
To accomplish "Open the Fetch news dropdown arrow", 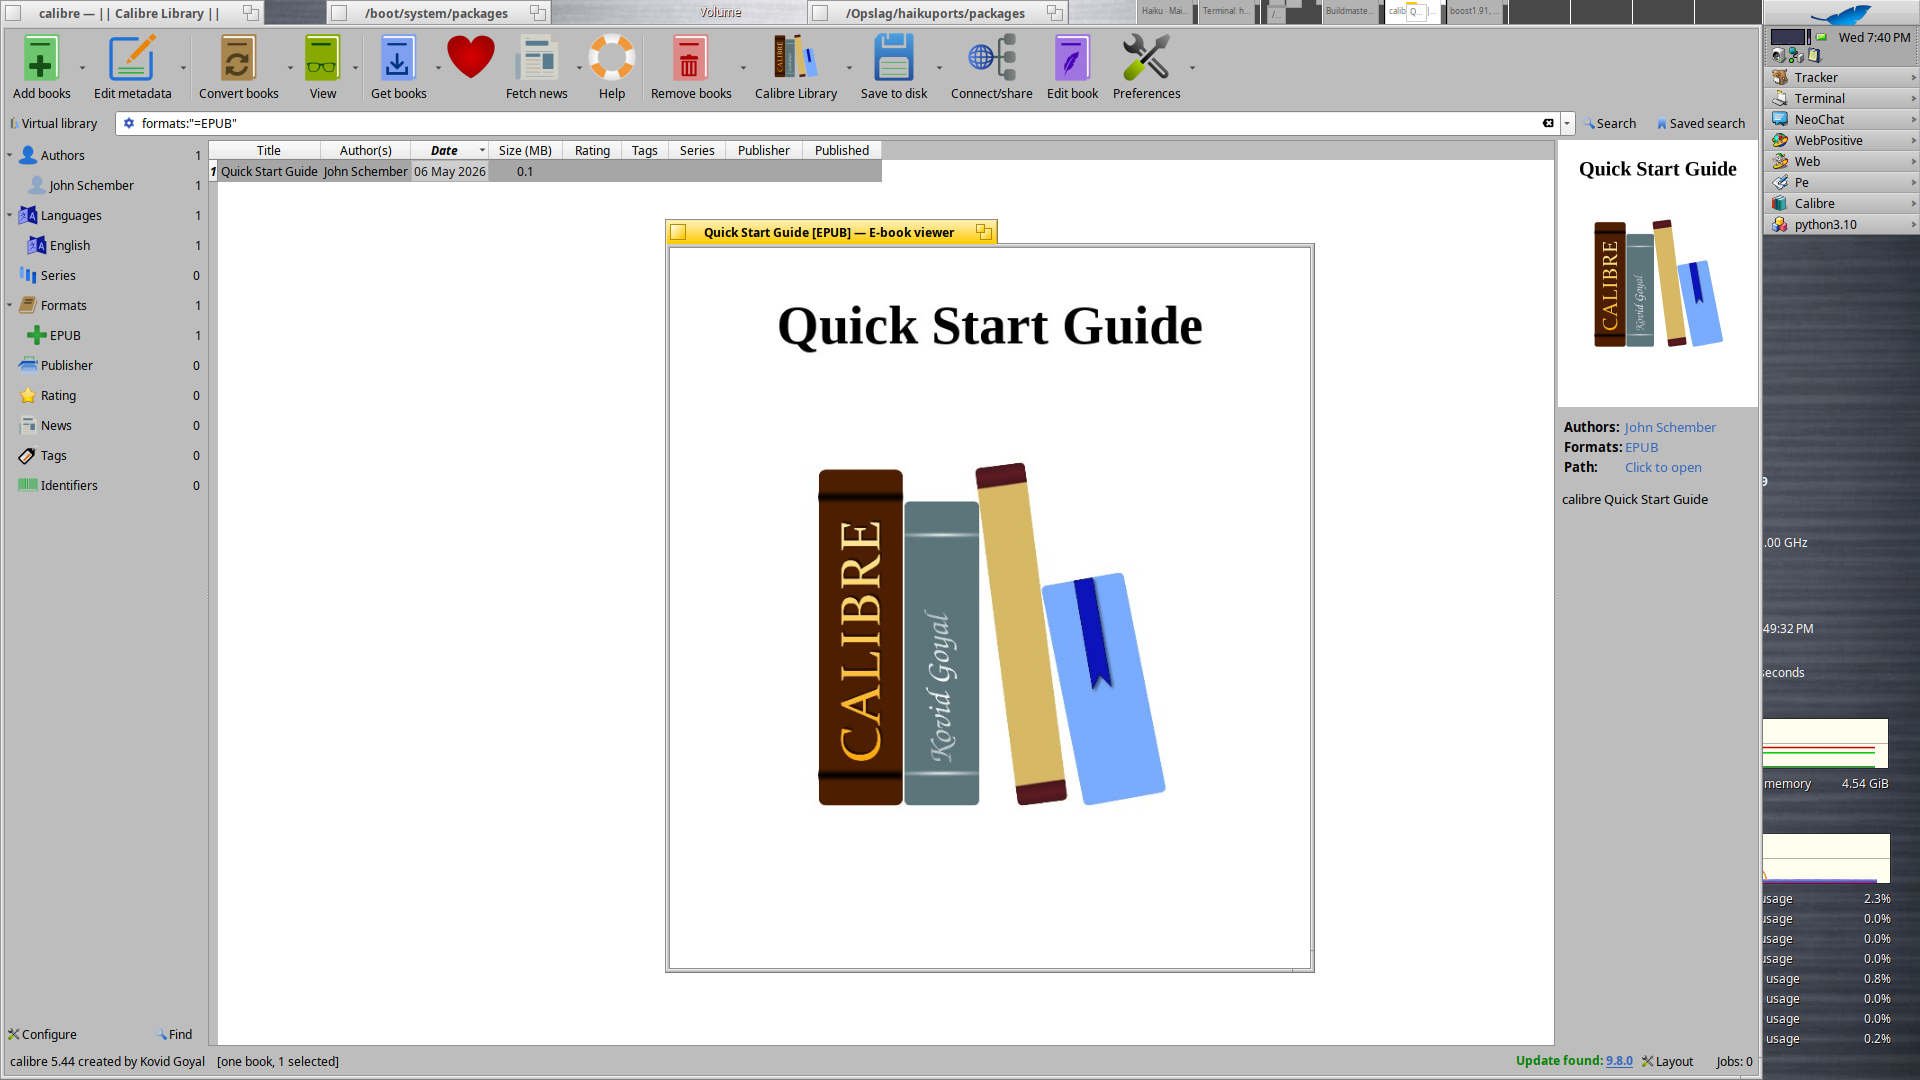I will pyautogui.click(x=579, y=68).
